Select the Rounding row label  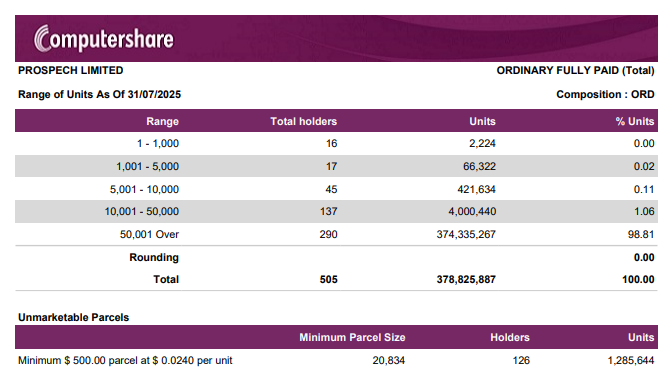(154, 257)
